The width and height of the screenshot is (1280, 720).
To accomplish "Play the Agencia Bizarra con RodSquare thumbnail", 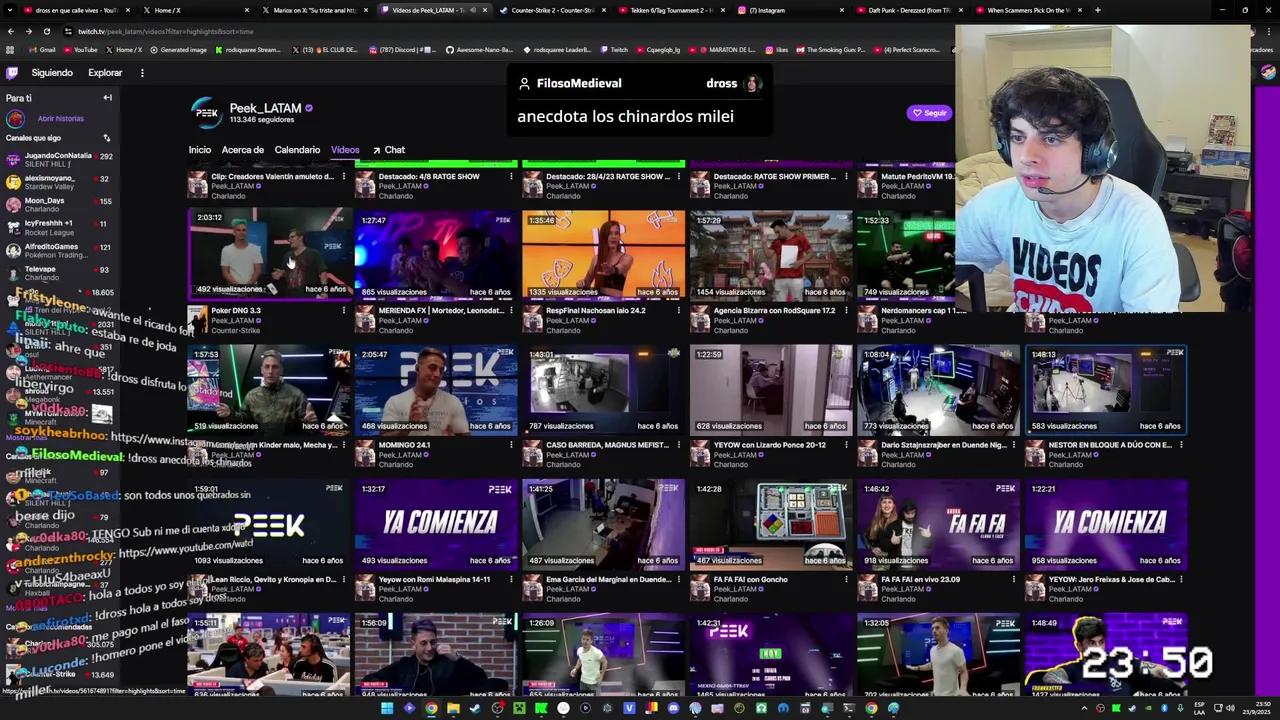I will point(770,255).
